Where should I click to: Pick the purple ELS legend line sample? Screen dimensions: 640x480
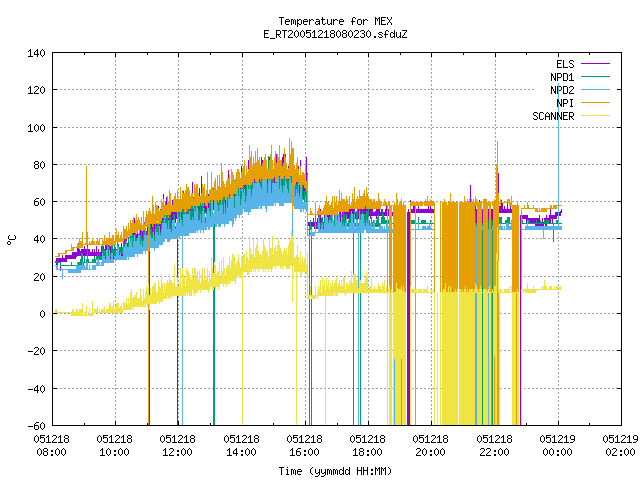[x=595, y=64]
